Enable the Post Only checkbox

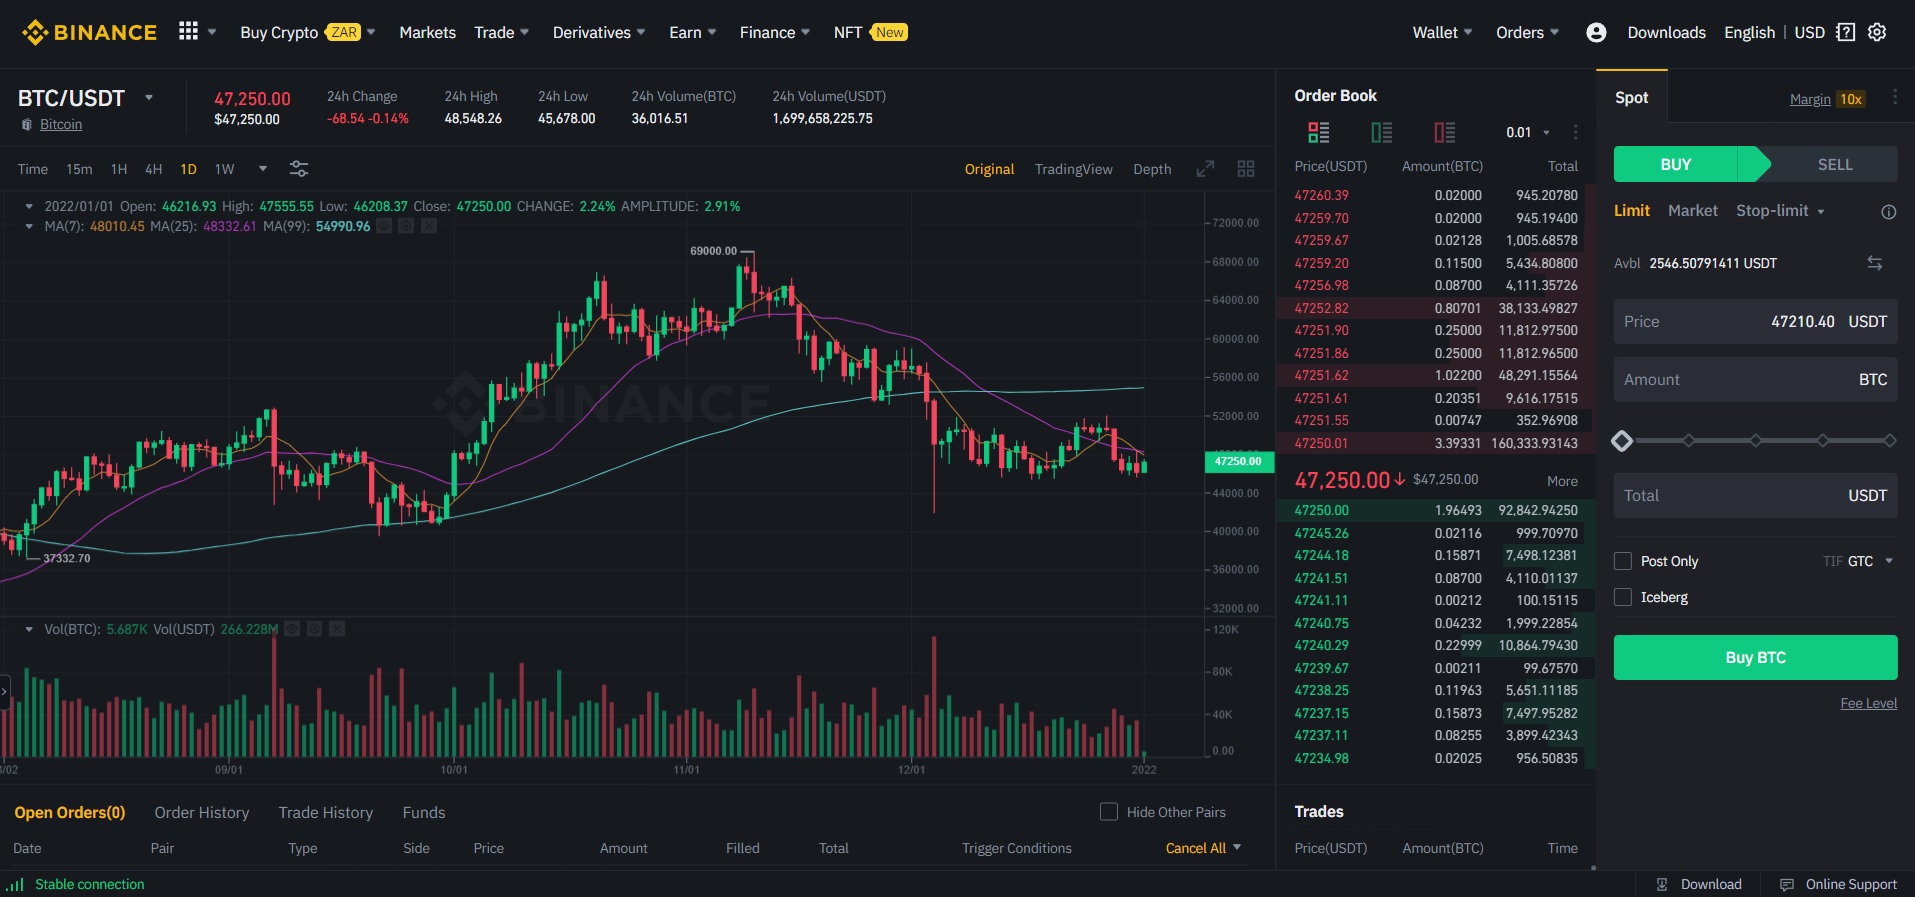[x=1623, y=561]
